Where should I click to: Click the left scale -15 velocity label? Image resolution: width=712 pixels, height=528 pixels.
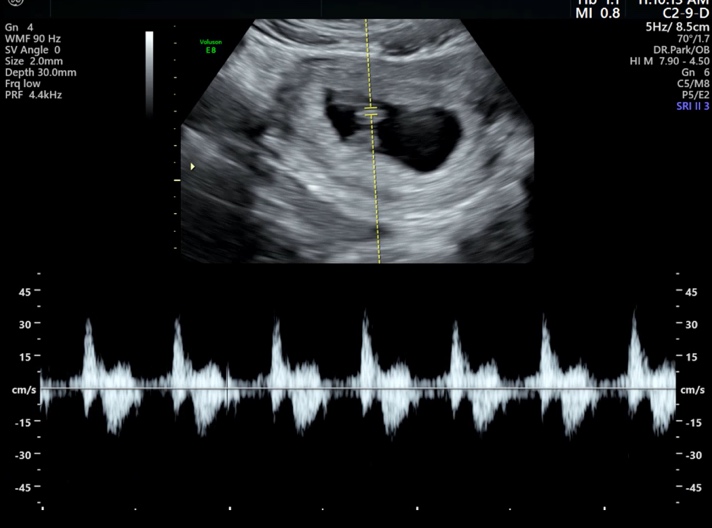coord(23,423)
